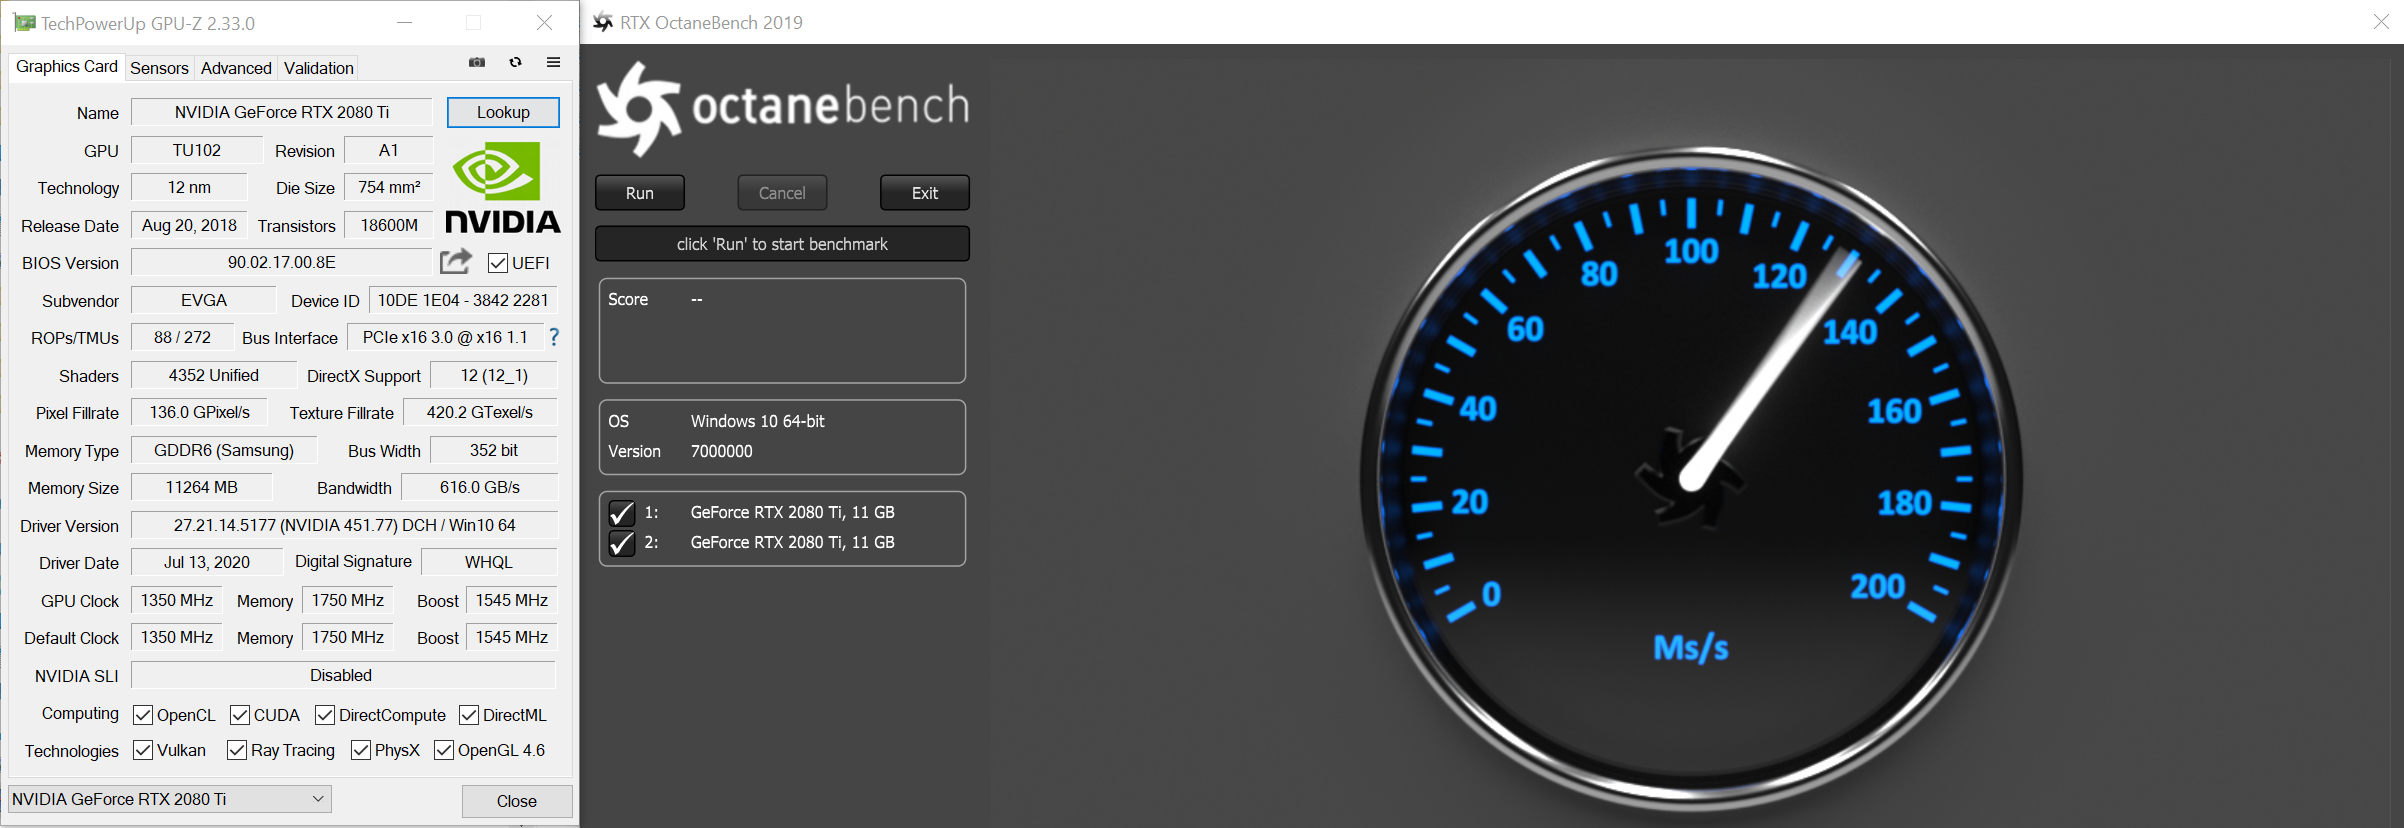Image resolution: width=2404 pixels, height=828 pixels.
Task: Toggle the DirectML checkbox
Action: tap(469, 715)
